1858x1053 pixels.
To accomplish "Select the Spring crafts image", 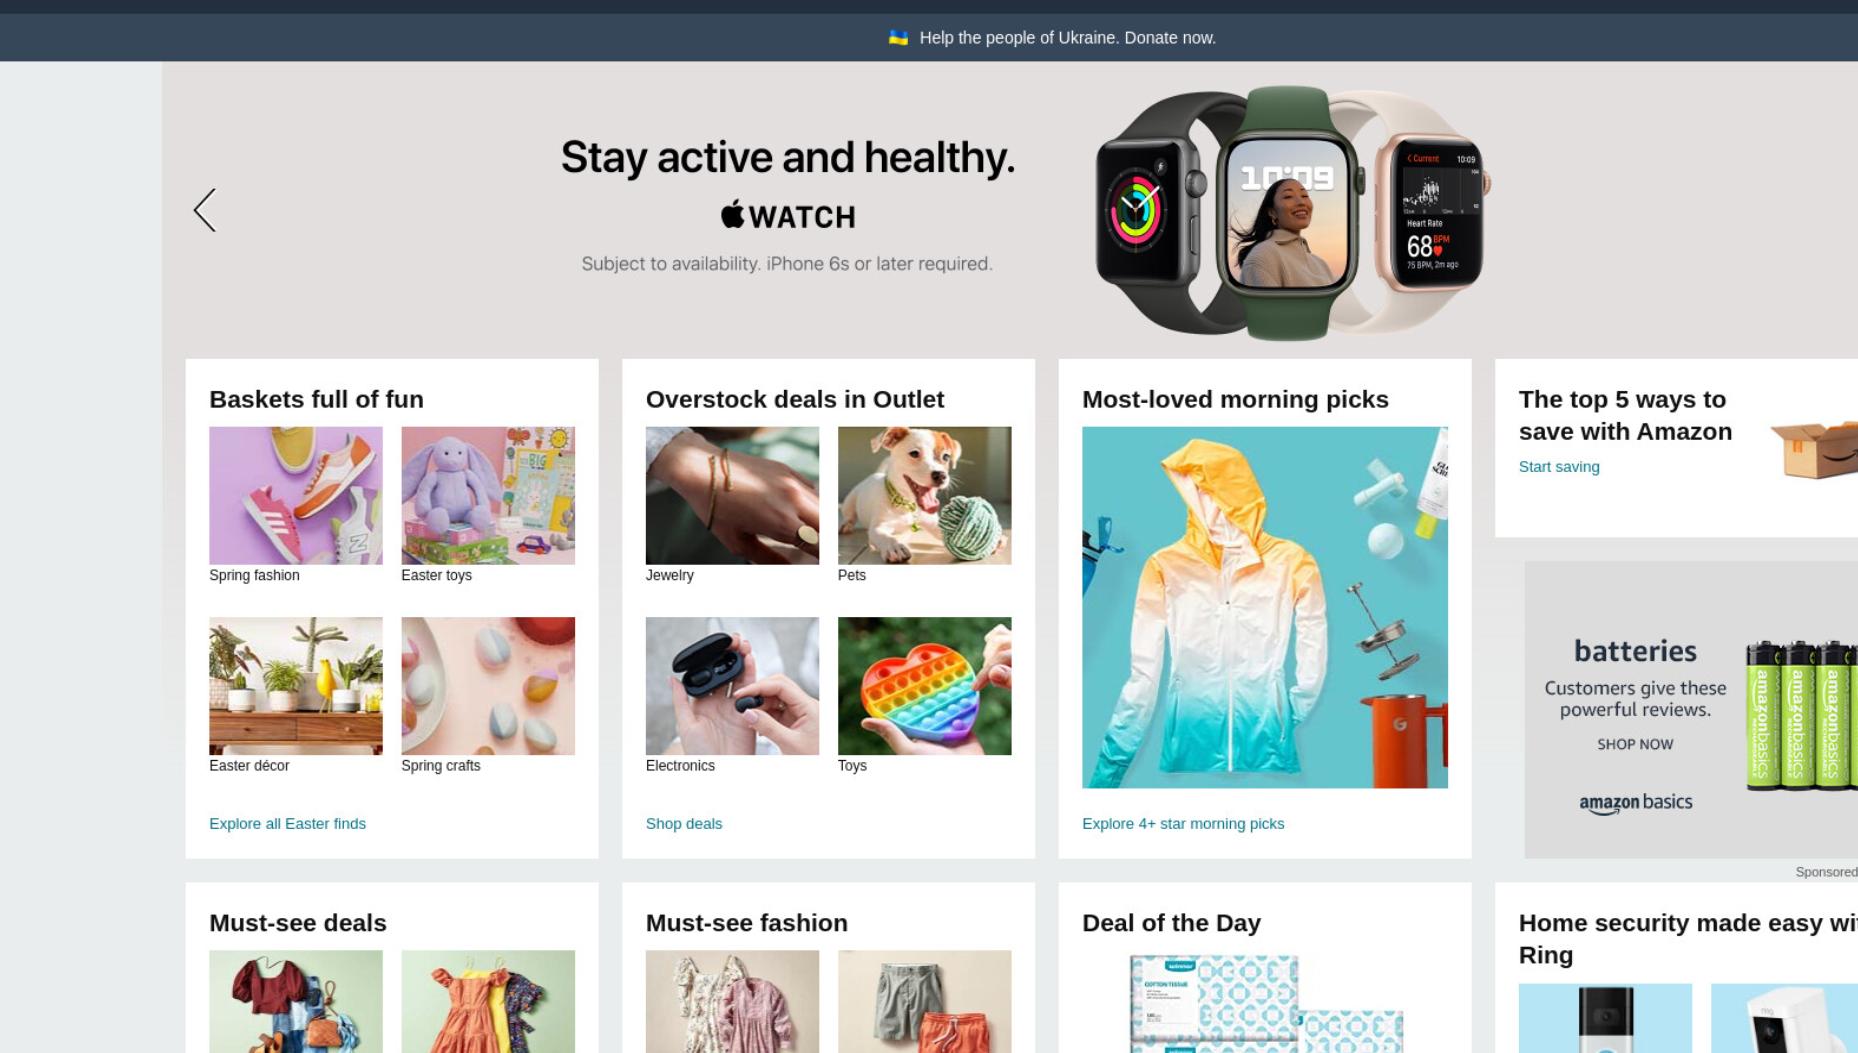I will tap(488, 686).
